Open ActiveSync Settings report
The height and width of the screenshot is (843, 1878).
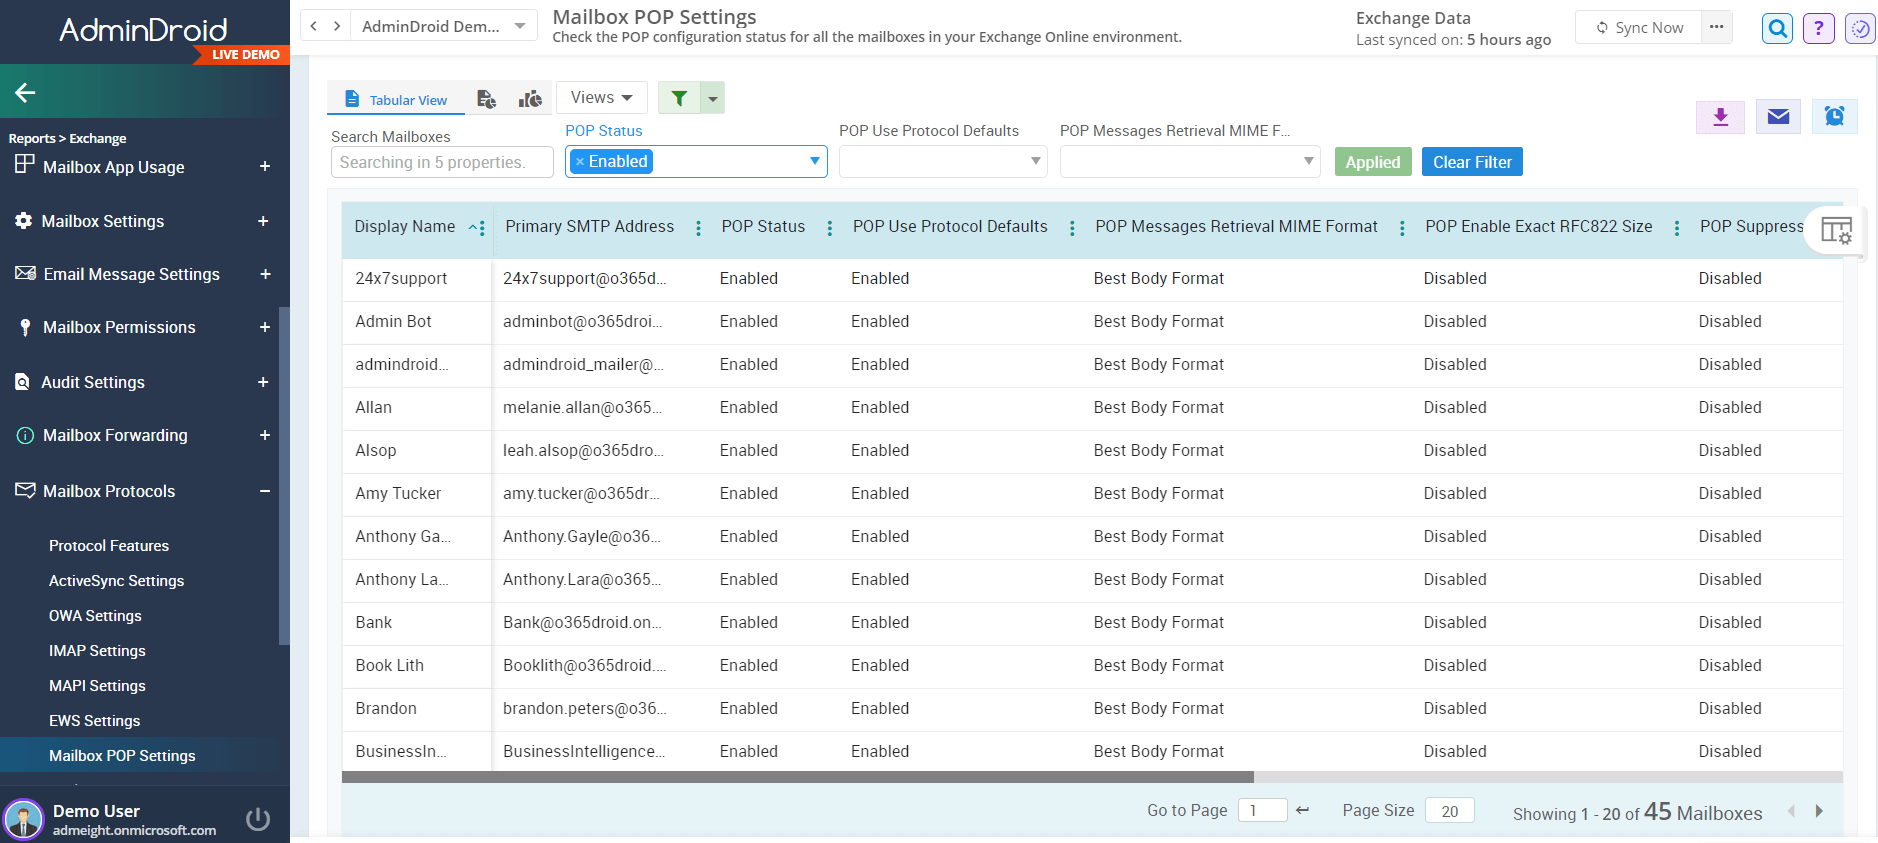(x=116, y=581)
